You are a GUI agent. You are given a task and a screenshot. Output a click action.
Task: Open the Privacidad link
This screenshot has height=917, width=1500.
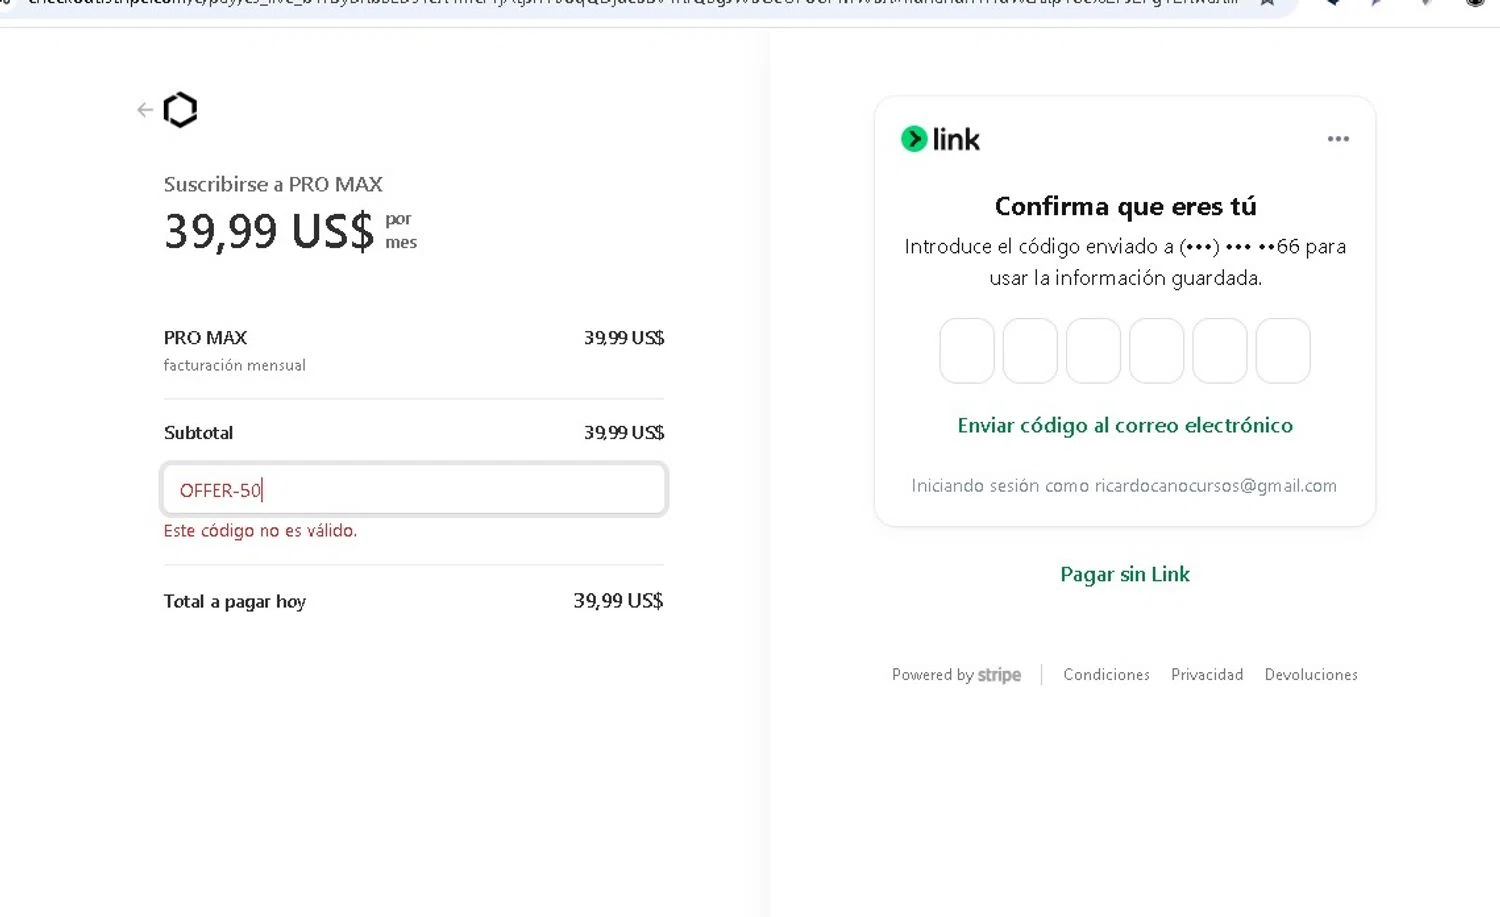[1207, 675]
